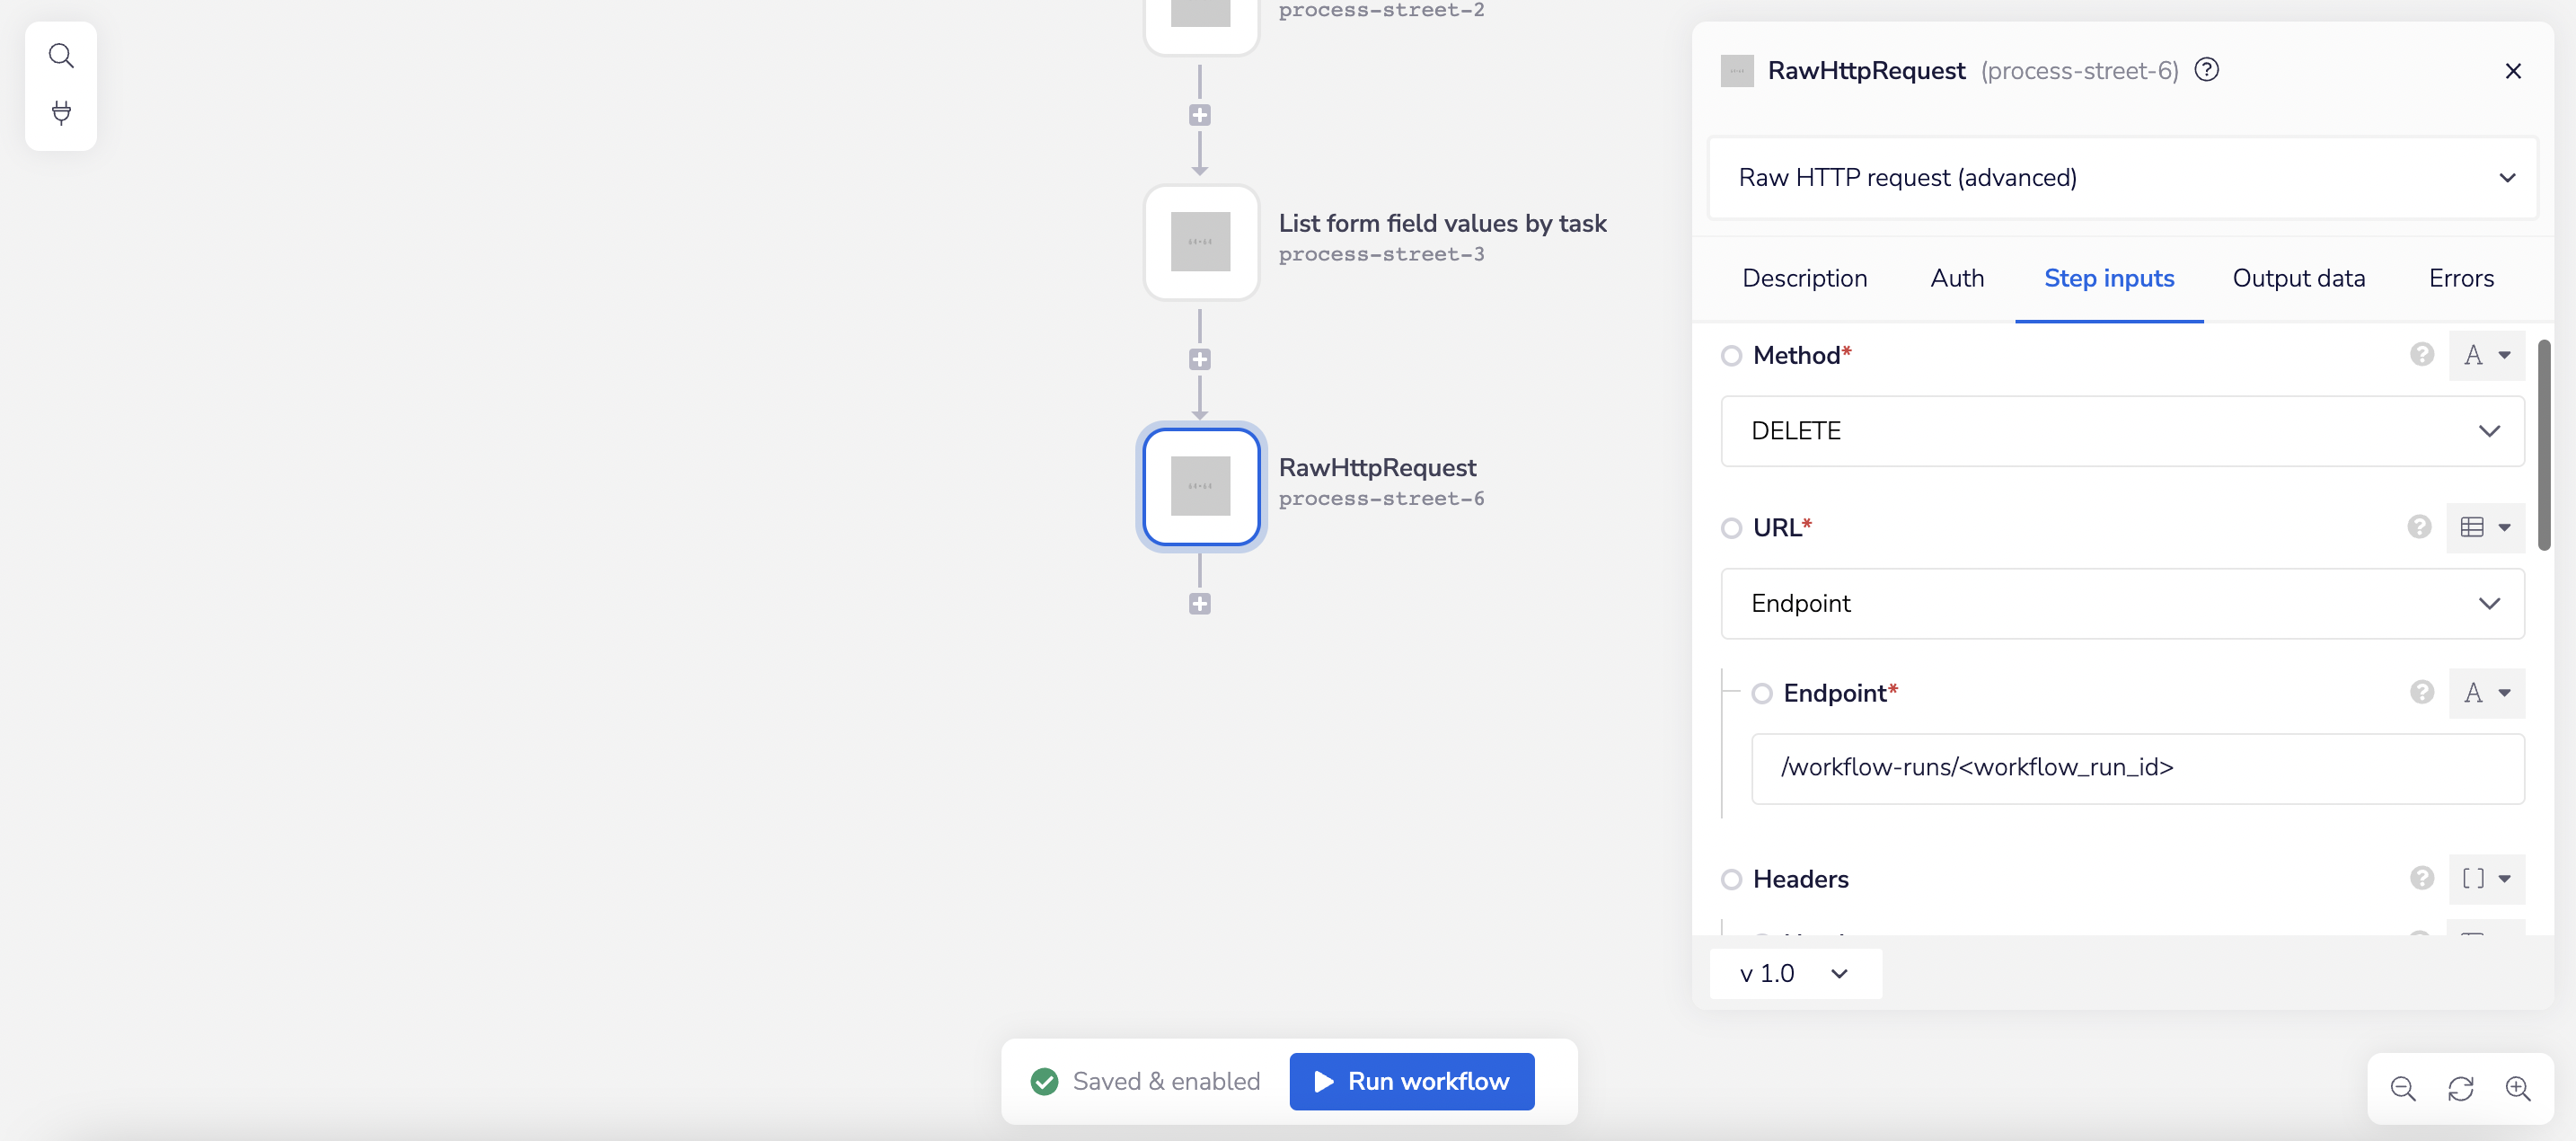Zoom in on the workflow canvas
Screen dimensions: 2576x1141
(2519, 1089)
